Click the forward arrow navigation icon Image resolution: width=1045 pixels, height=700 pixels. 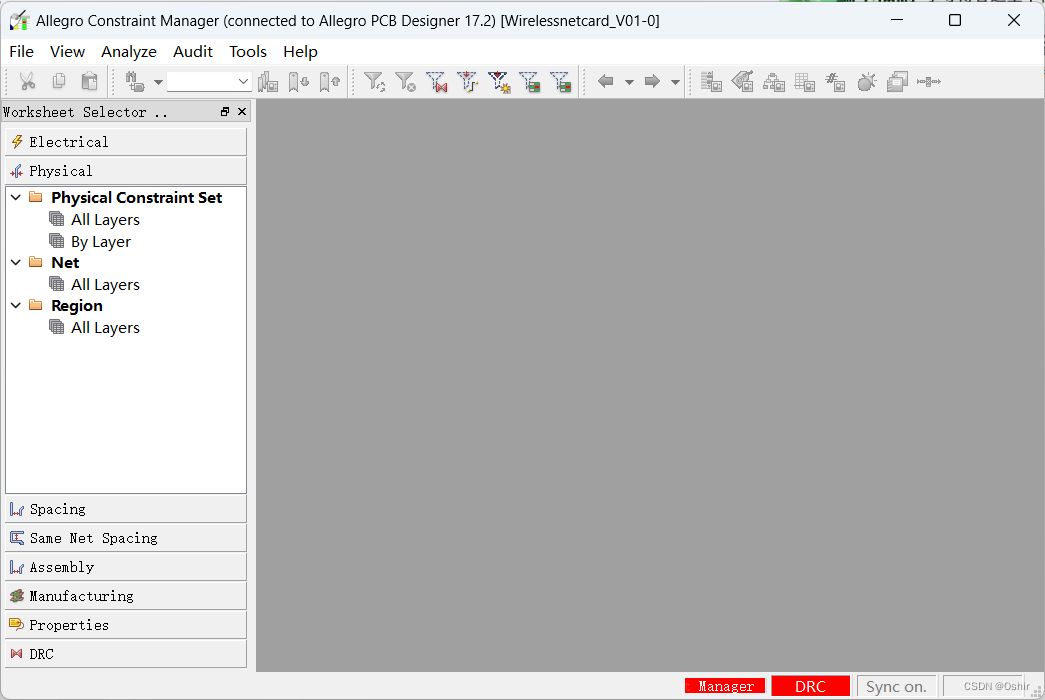point(652,82)
